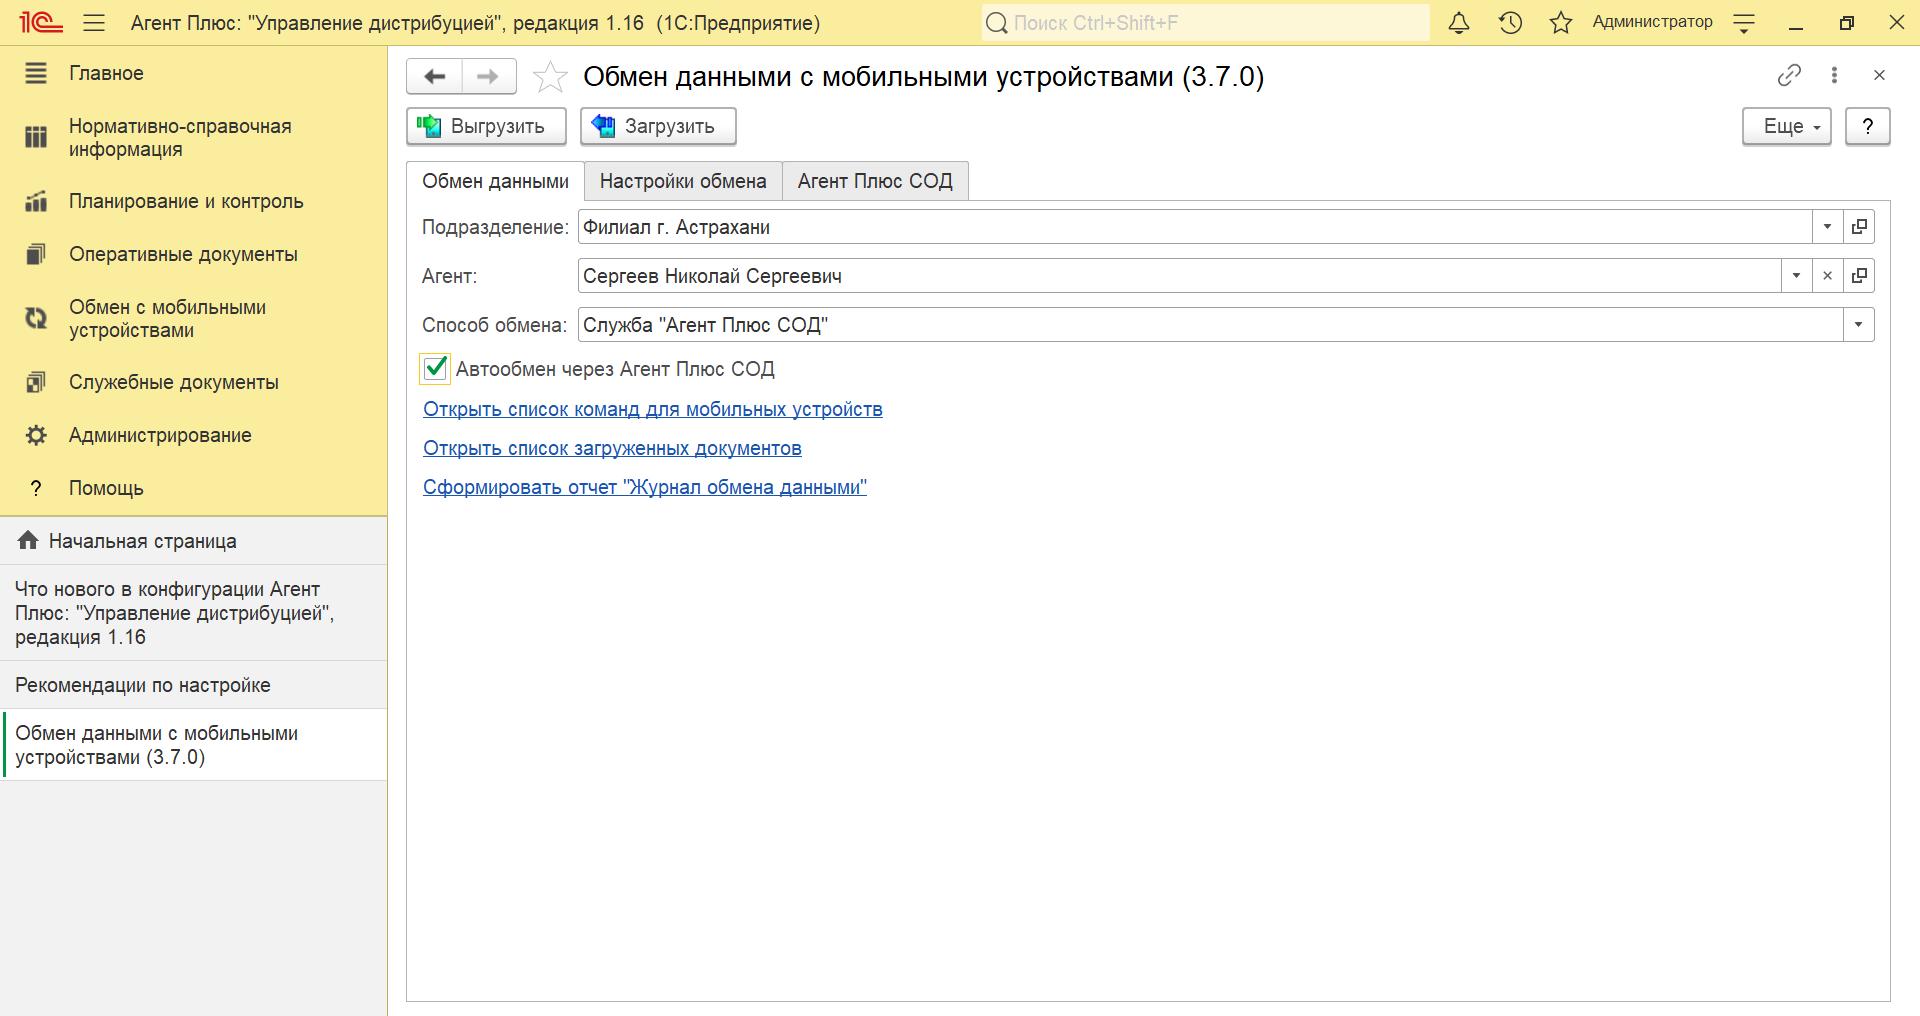
Task: Navigate forward with right arrow button
Action: tap(488, 76)
